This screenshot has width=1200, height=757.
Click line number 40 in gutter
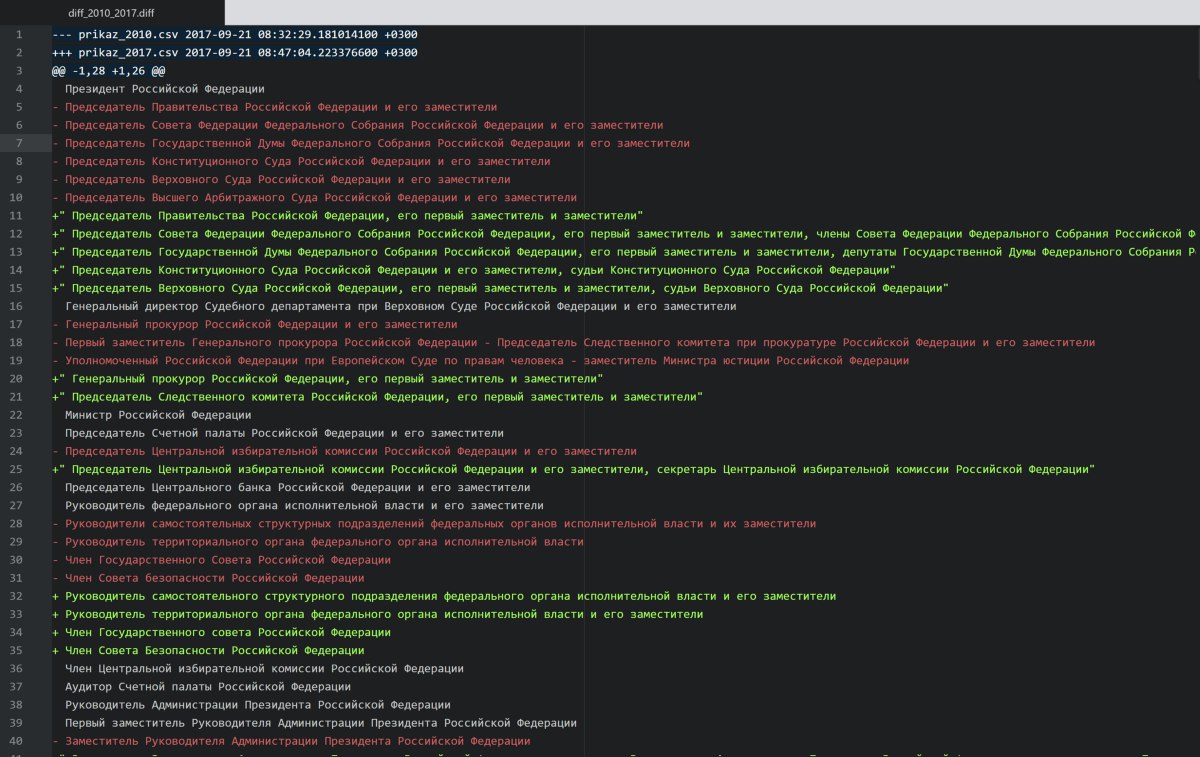[x=17, y=741]
